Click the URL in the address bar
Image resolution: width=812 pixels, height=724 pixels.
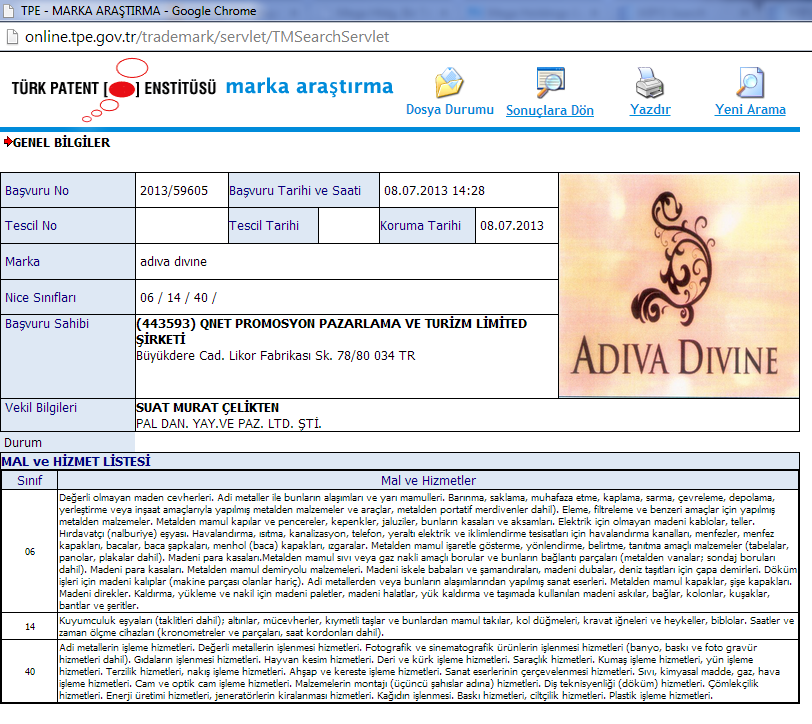[207, 37]
